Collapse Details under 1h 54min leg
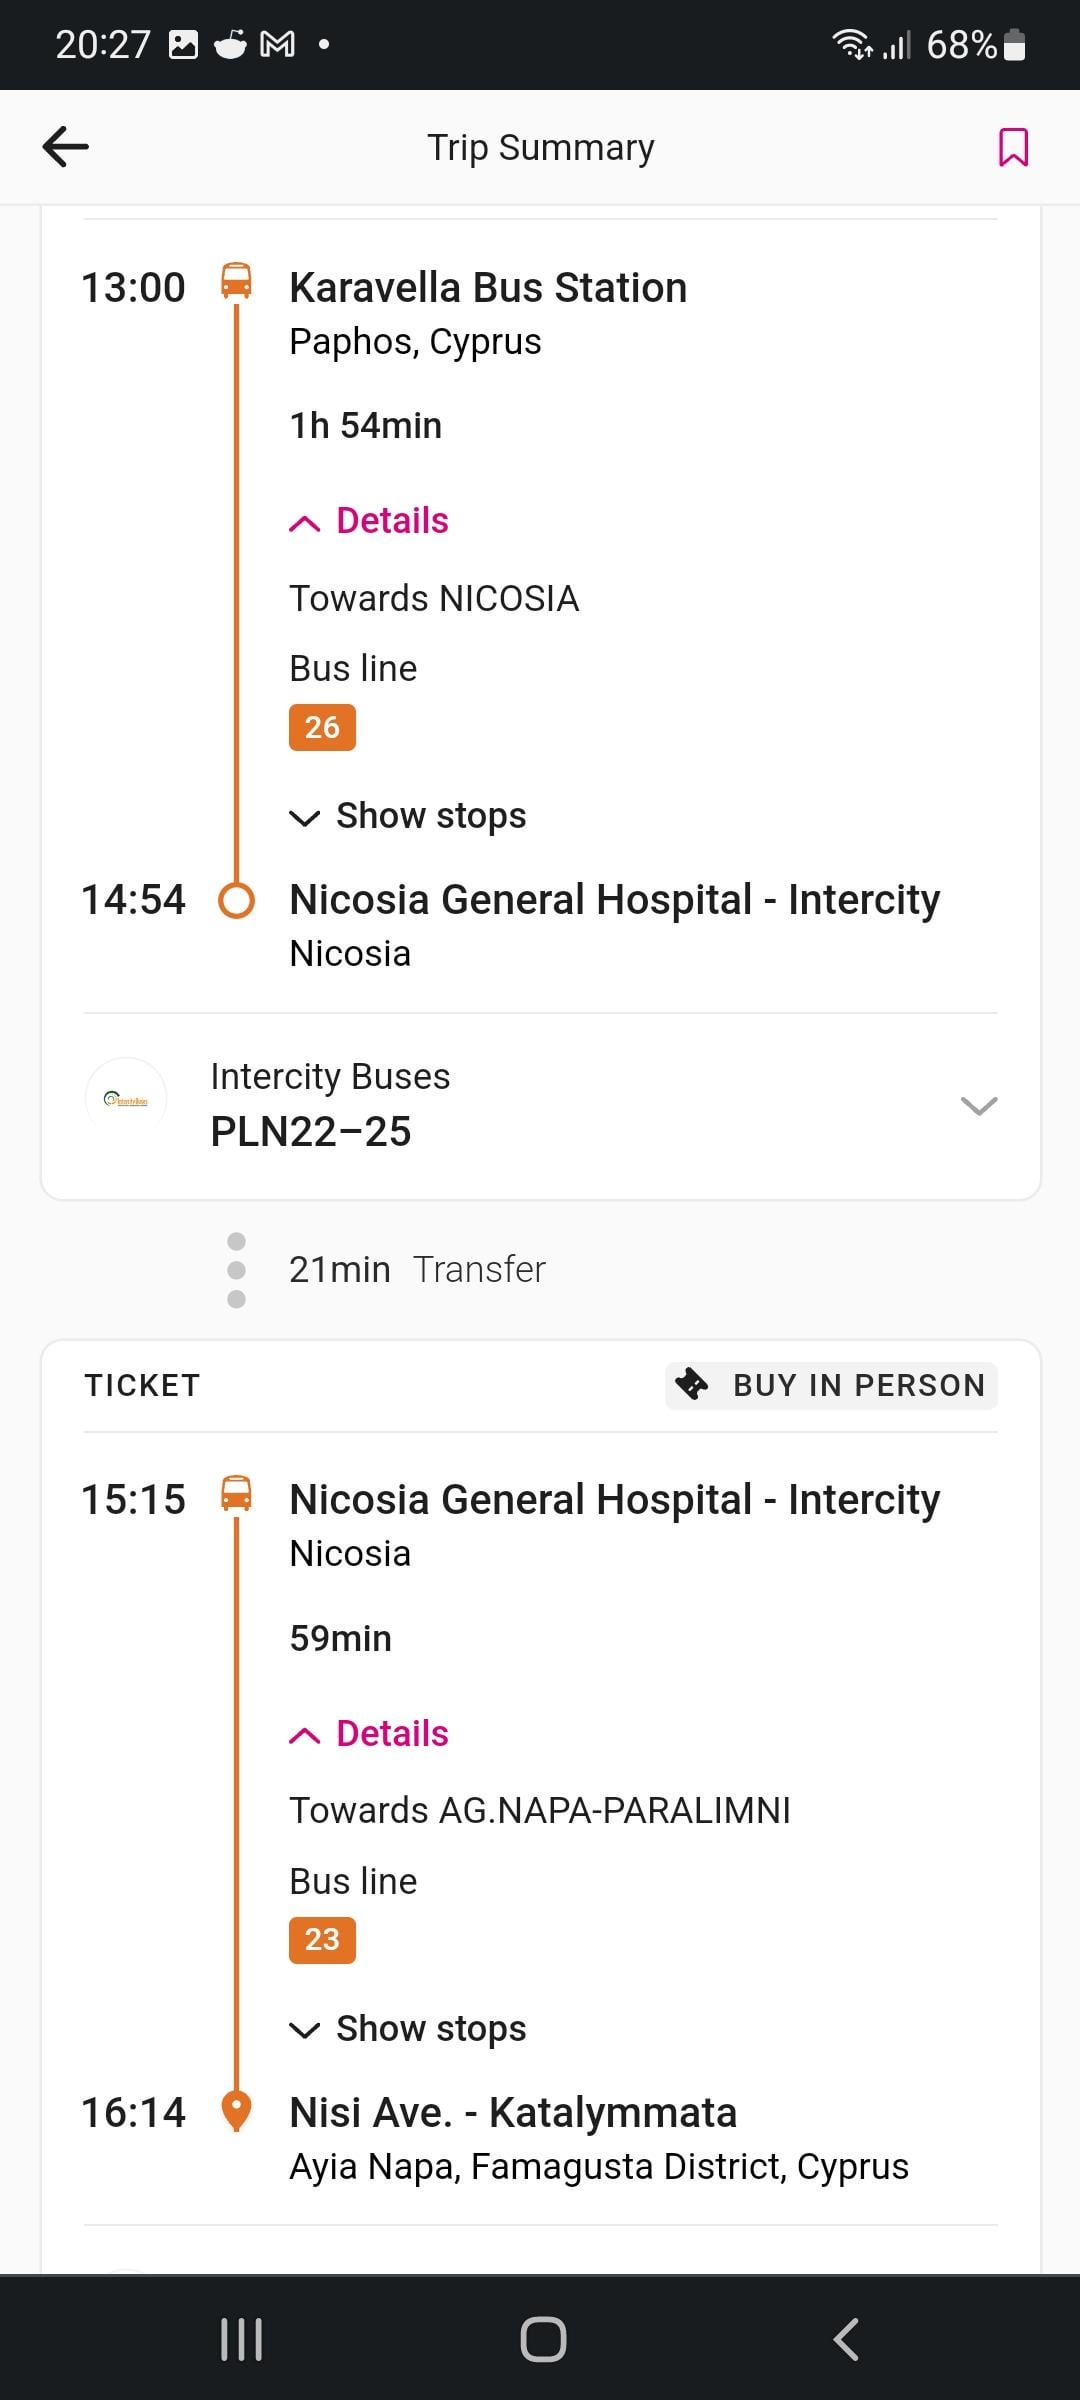The image size is (1080, 2400). [369, 521]
